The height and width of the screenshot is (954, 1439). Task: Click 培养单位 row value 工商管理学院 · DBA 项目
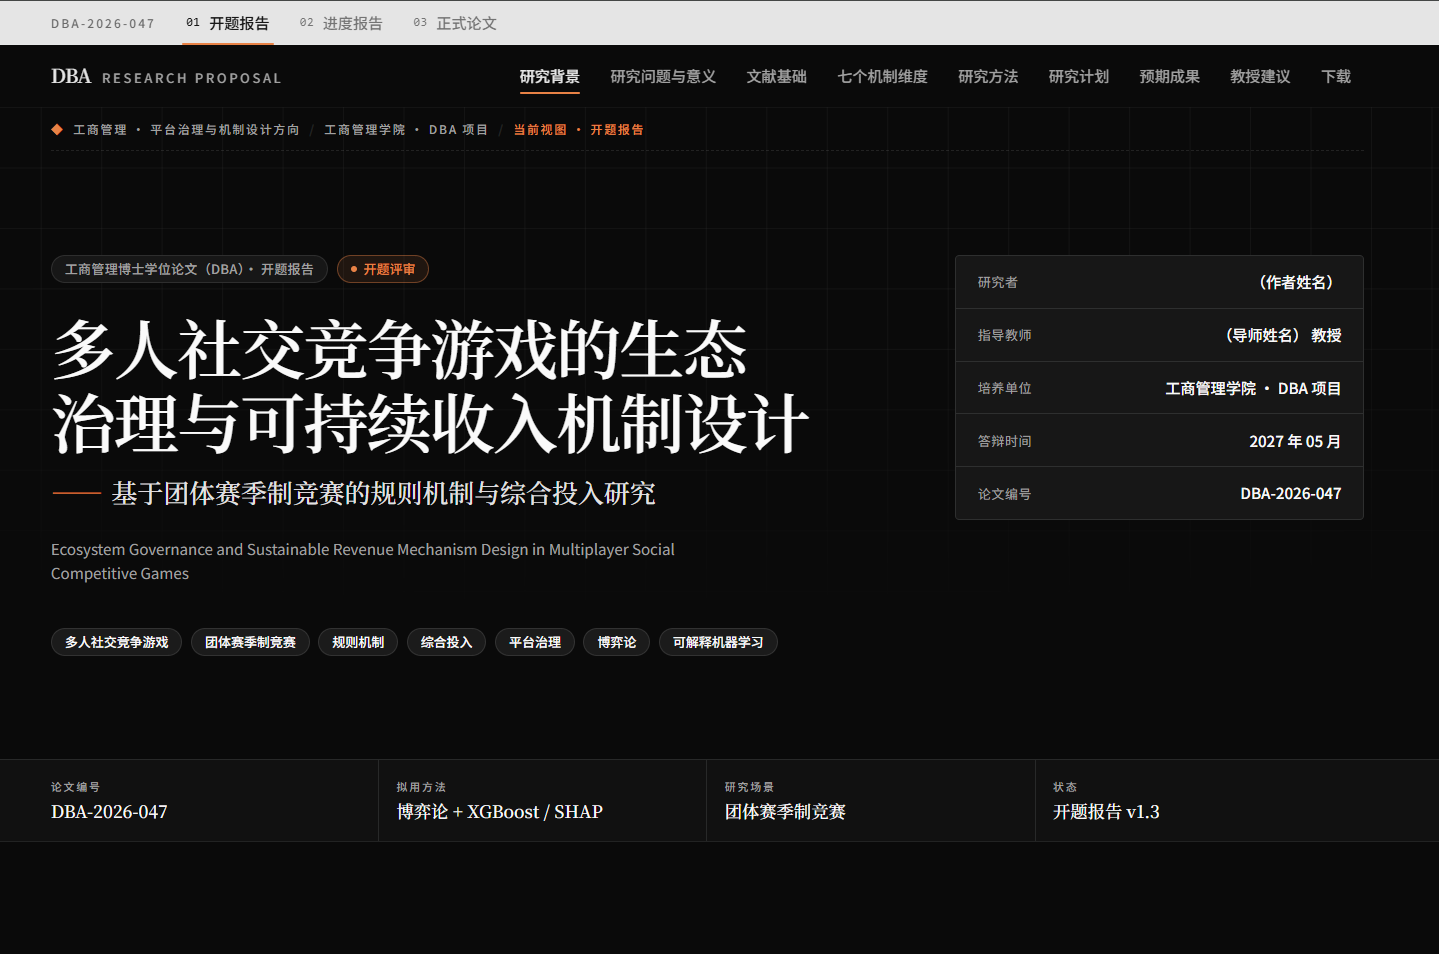tap(1253, 388)
